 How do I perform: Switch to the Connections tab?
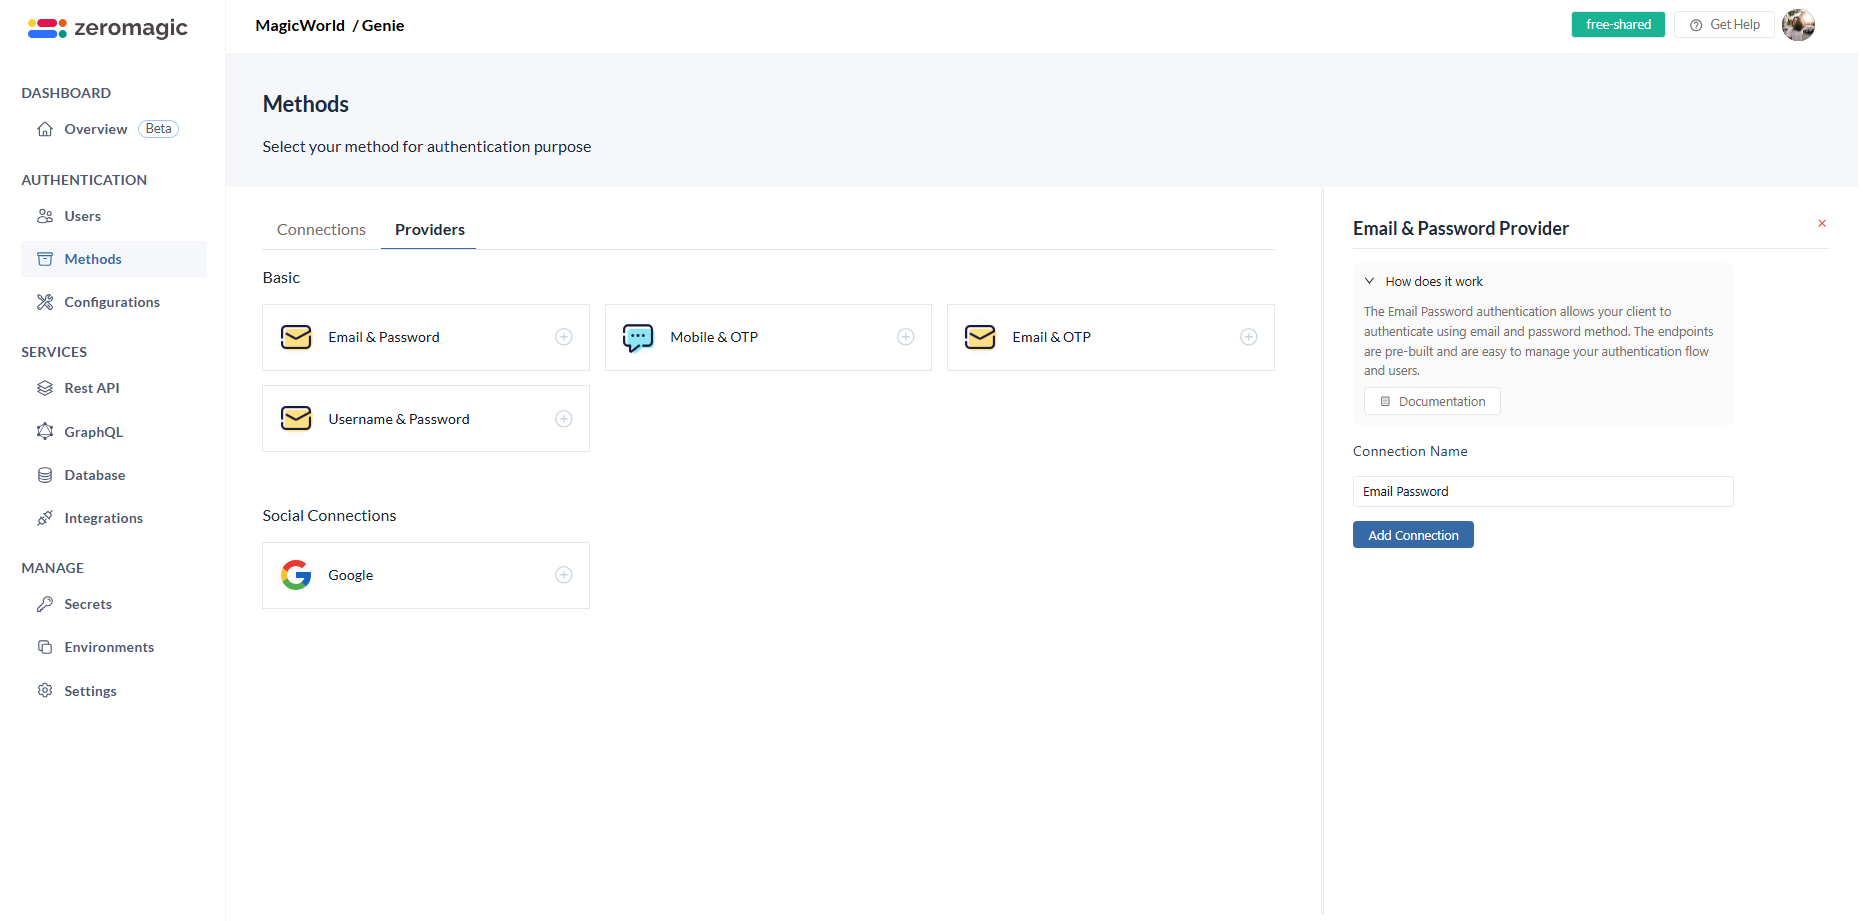coord(320,229)
